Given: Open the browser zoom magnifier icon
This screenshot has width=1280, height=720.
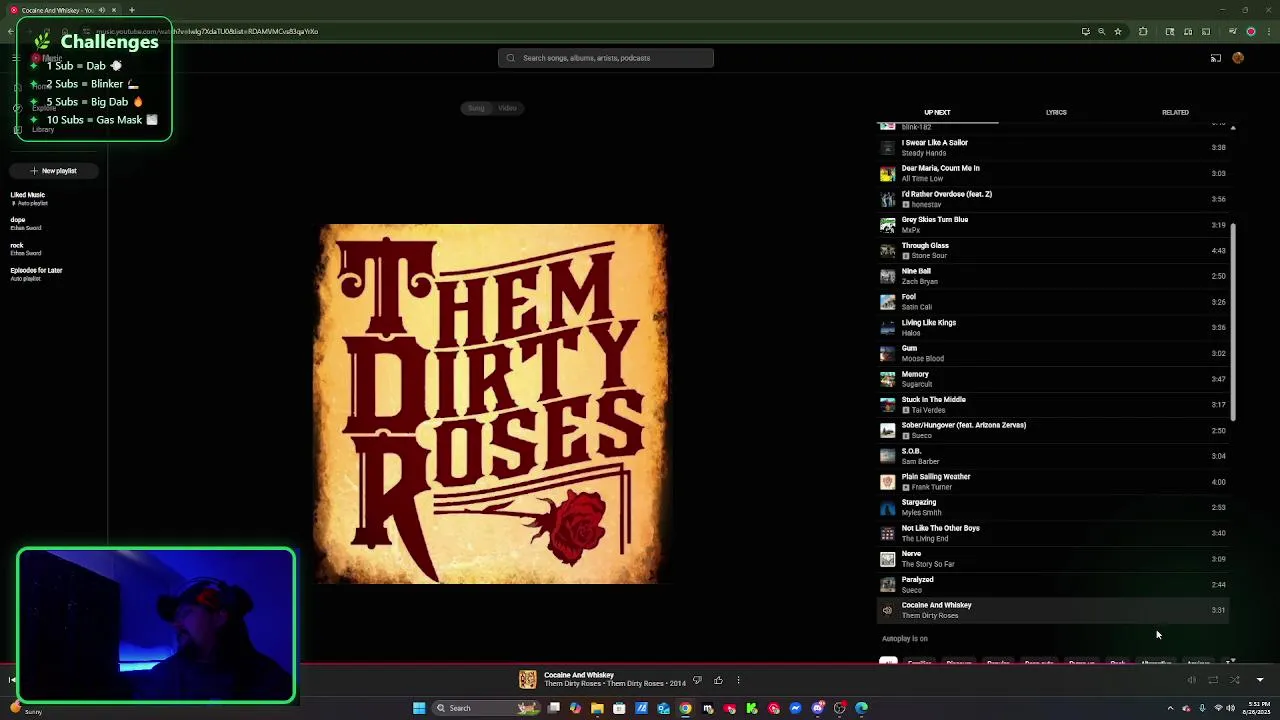Looking at the screenshot, I should click(x=1102, y=31).
